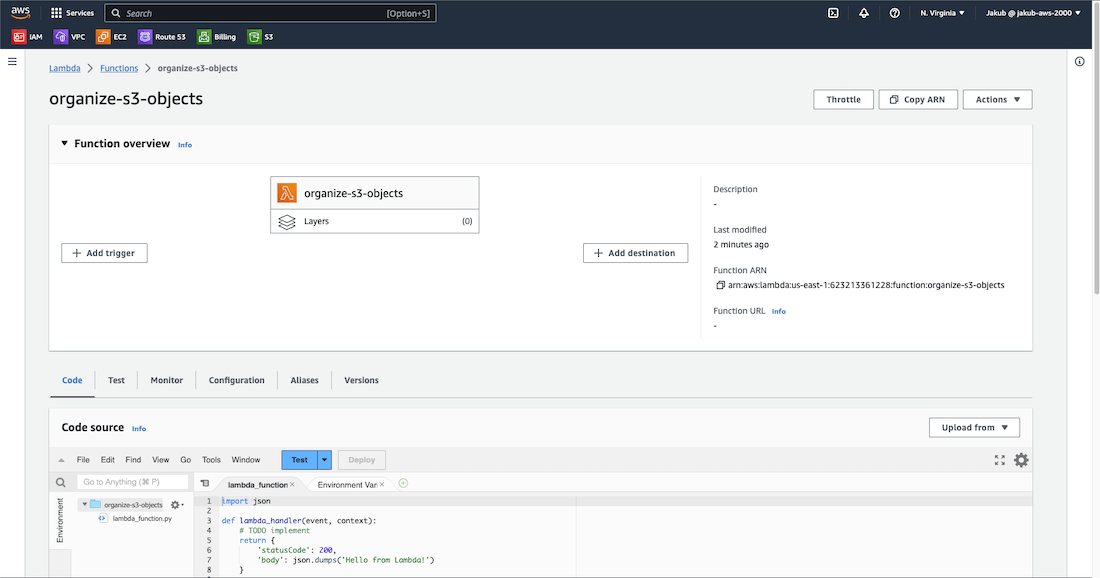Open the CloudShell terminal icon

pyautogui.click(x=833, y=13)
